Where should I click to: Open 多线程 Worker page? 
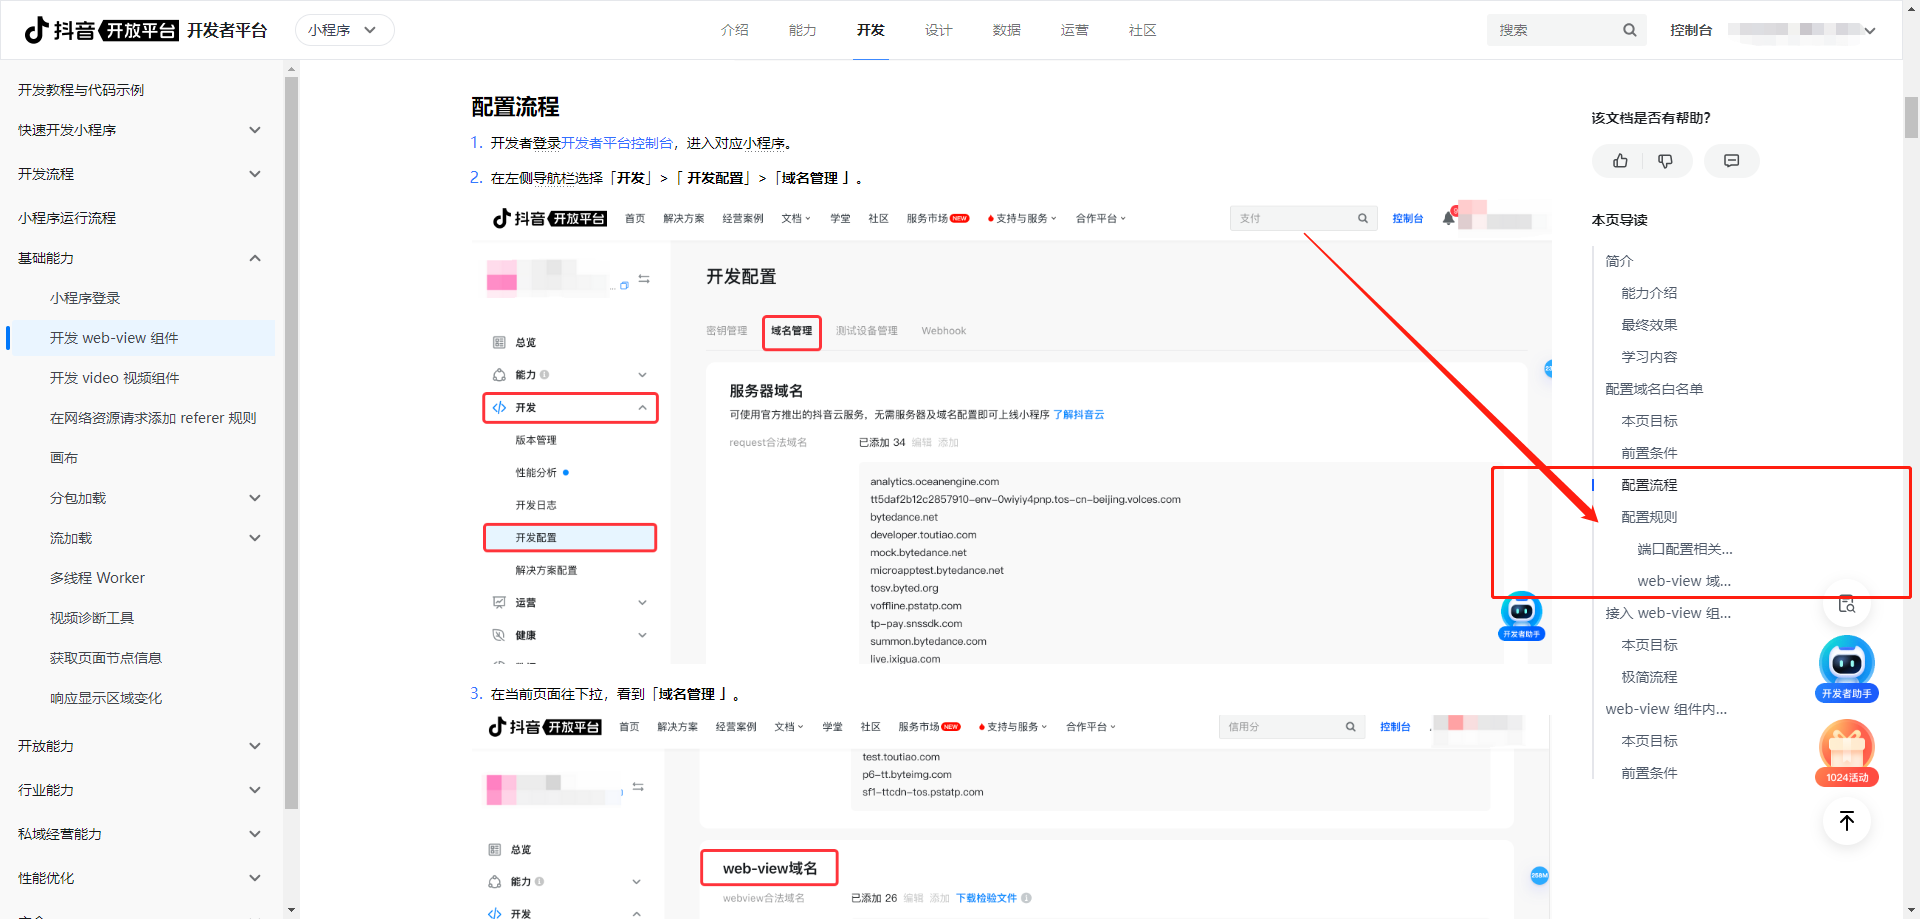[x=97, y=578]
